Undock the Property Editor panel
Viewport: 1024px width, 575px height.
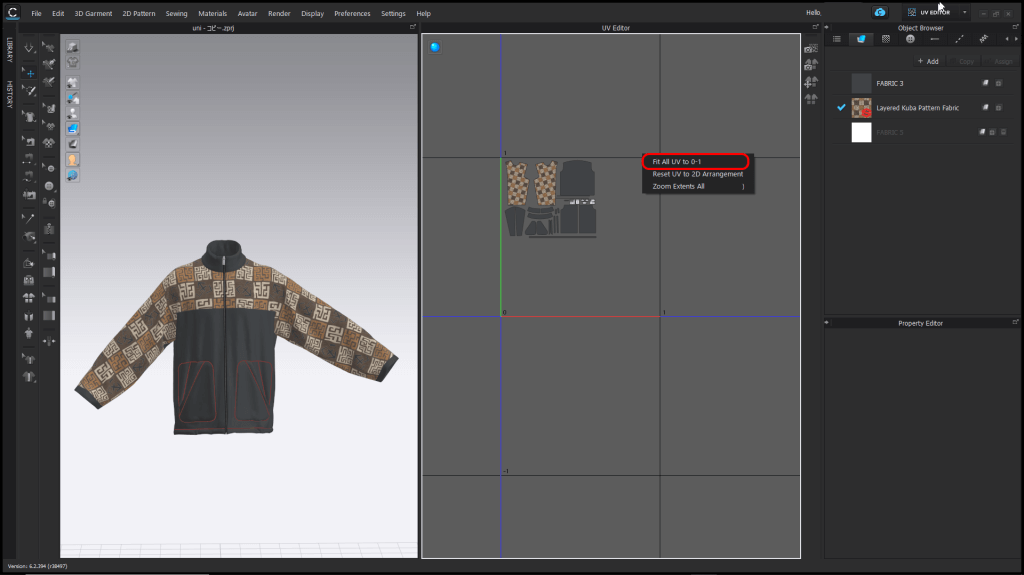(1016, 322)
